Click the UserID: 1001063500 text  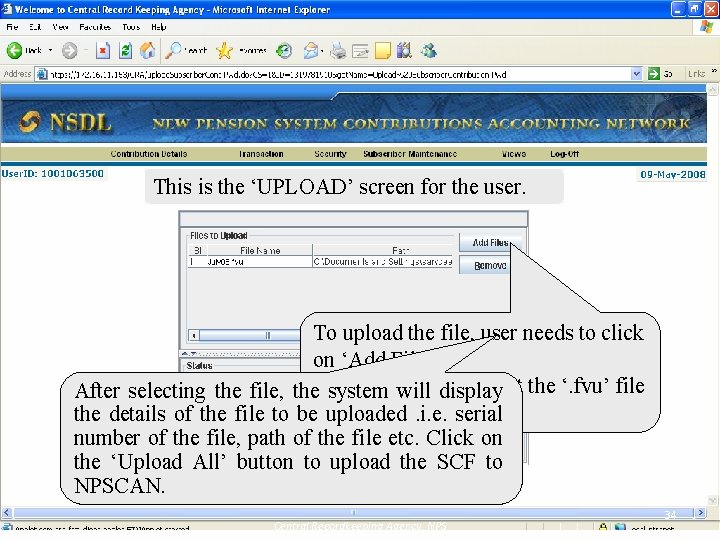tap(53, 174)
